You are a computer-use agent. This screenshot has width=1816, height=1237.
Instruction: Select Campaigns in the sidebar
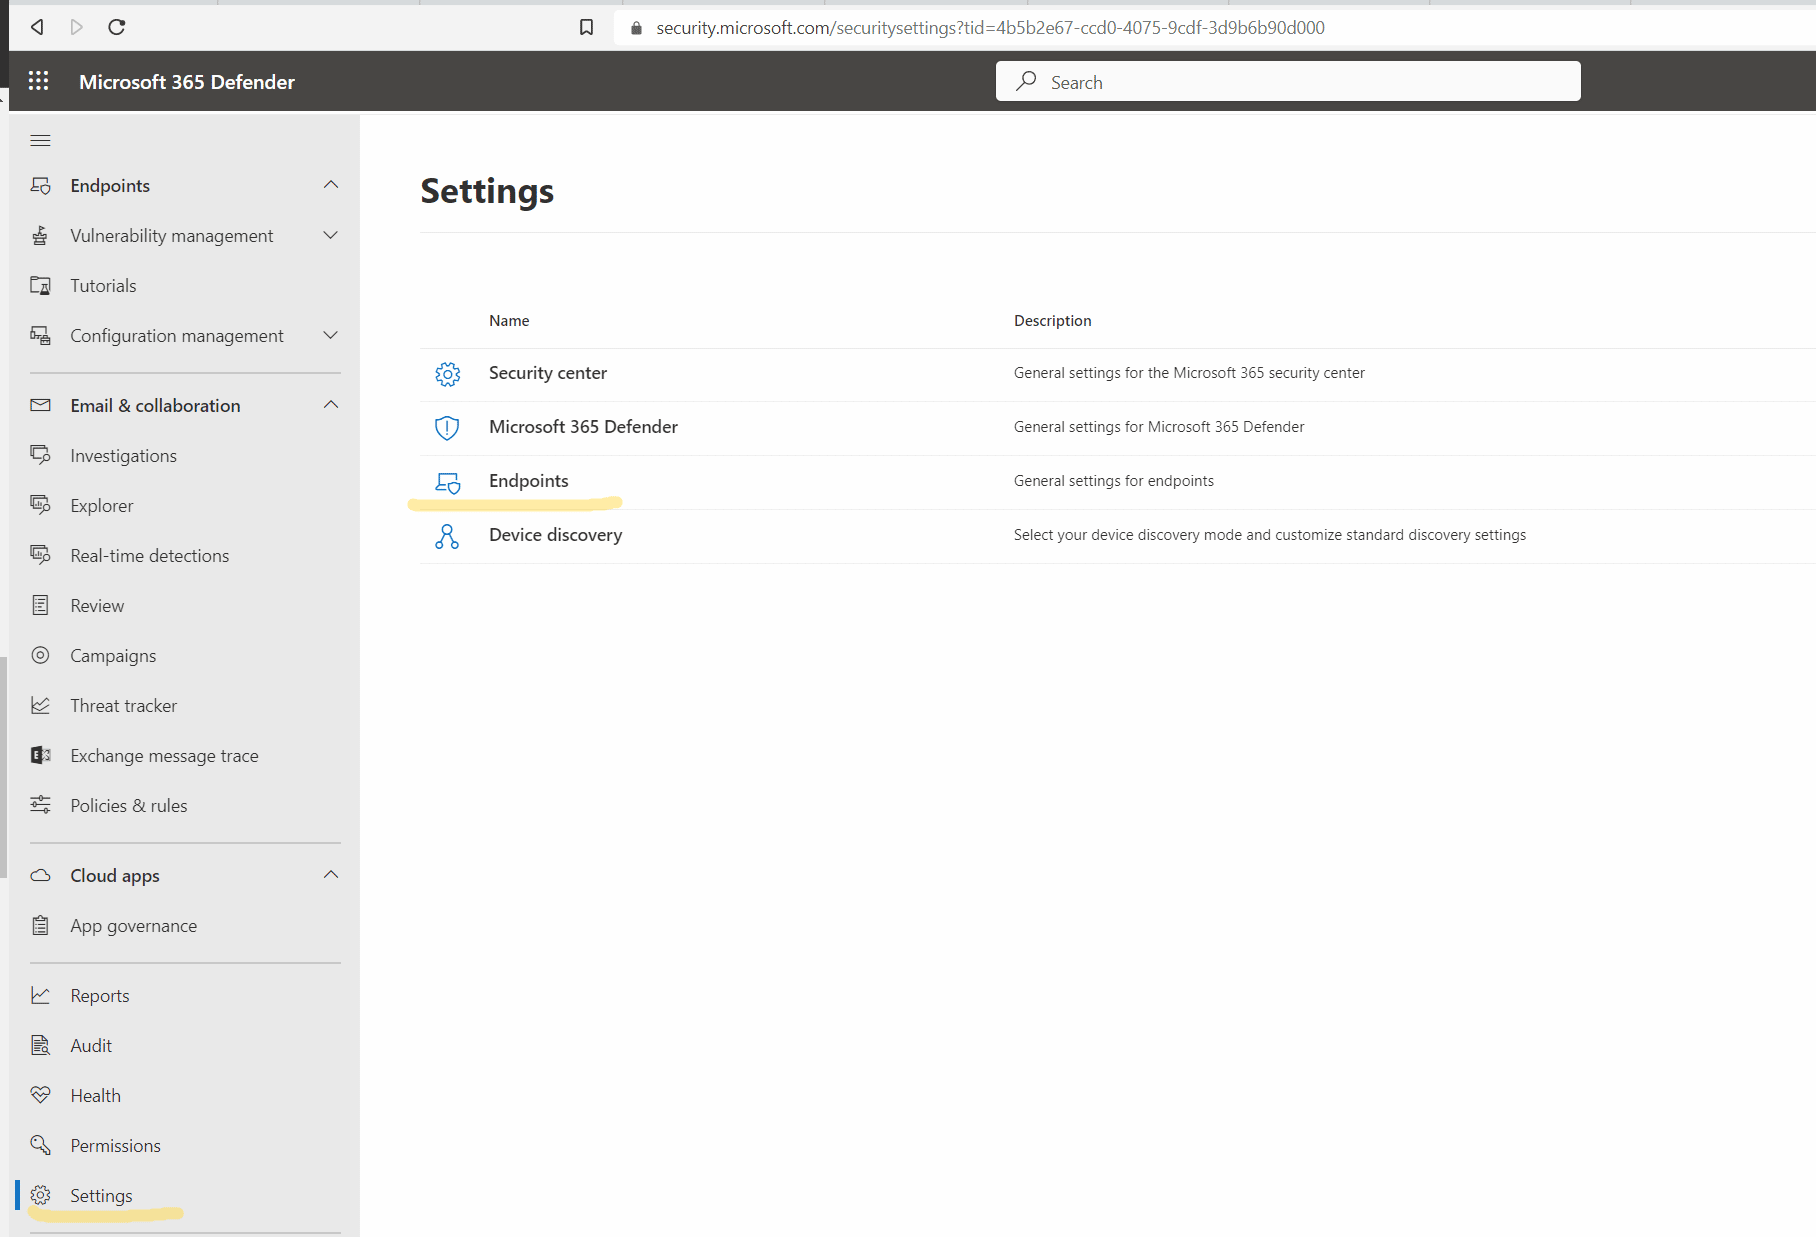coord(113,655)
